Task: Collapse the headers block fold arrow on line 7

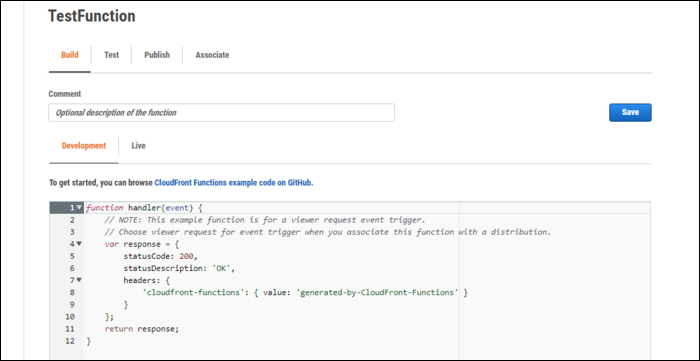Action: pyautogui.click(x=79, y=280)
